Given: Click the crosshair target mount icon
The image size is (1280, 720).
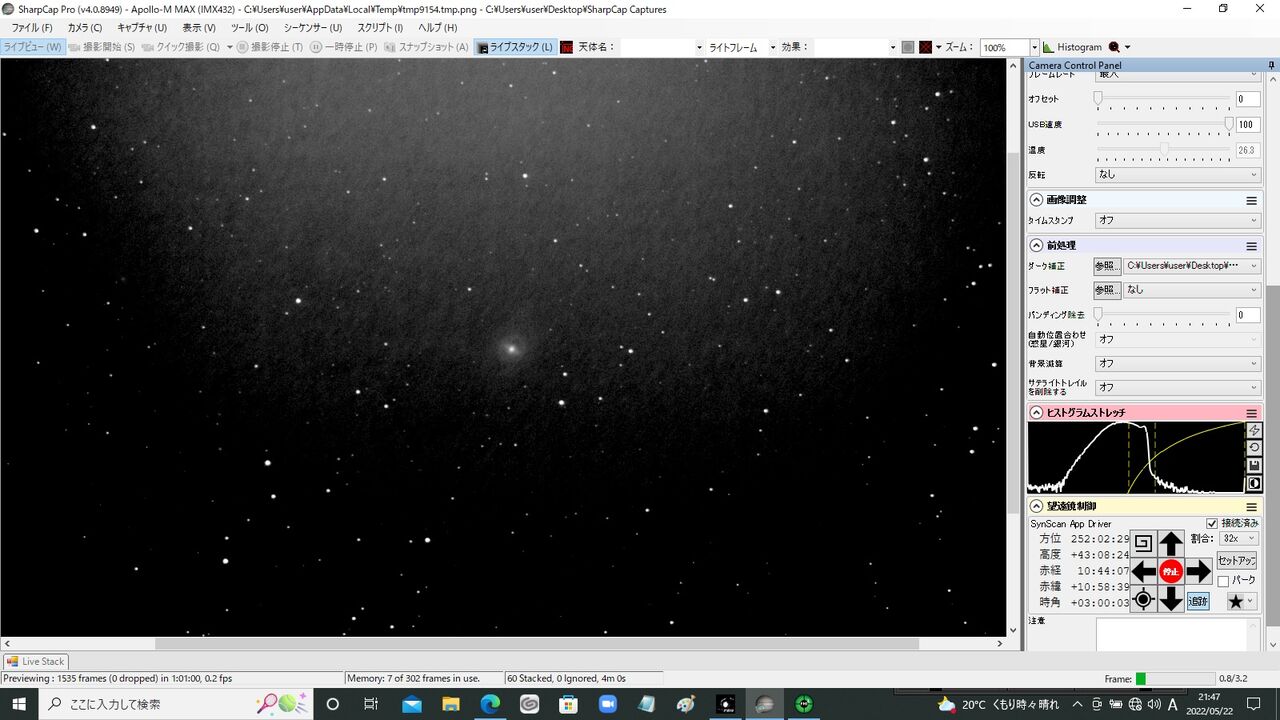Looking at the screenshot, I should [x=1143, y=600].
